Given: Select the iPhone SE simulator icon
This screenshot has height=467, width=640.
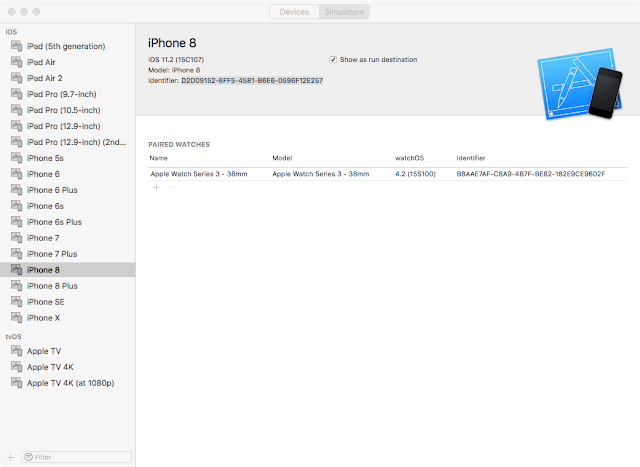Looking at the screenshot, I should click(16, 302).
